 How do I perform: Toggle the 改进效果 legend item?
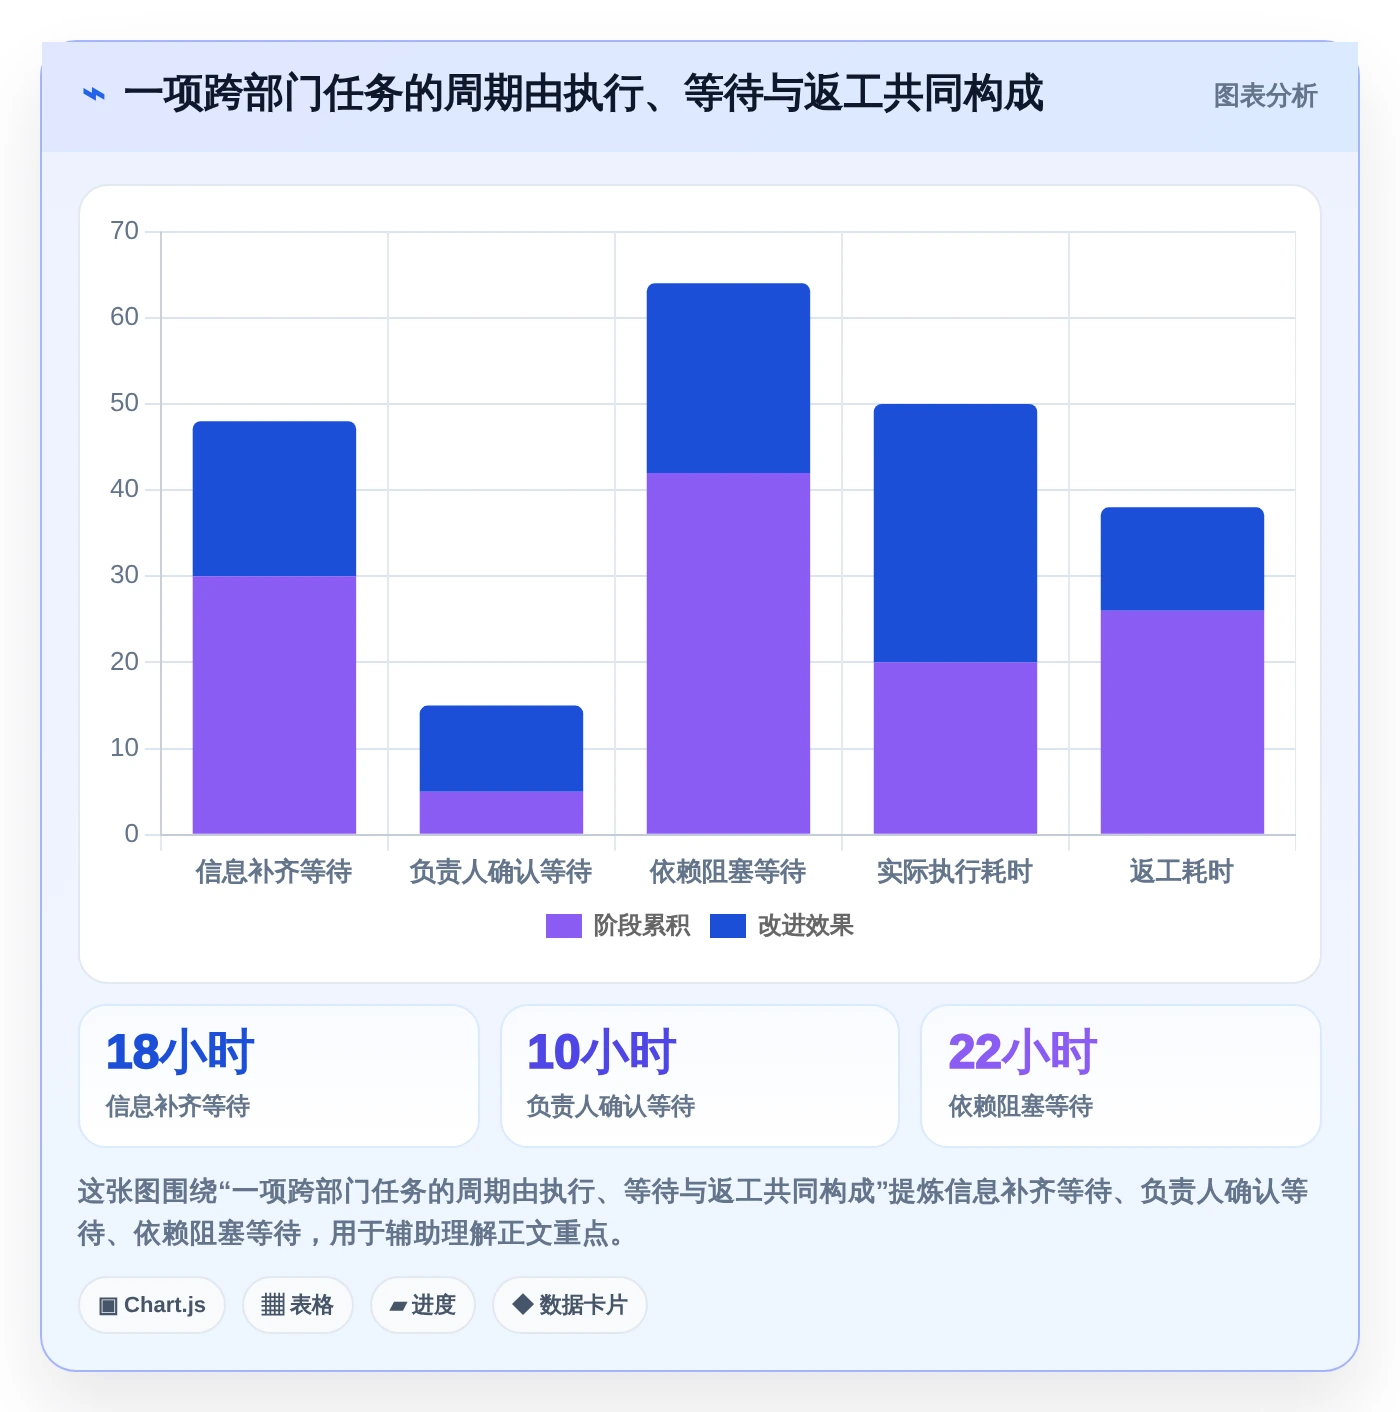click(782, 926)
